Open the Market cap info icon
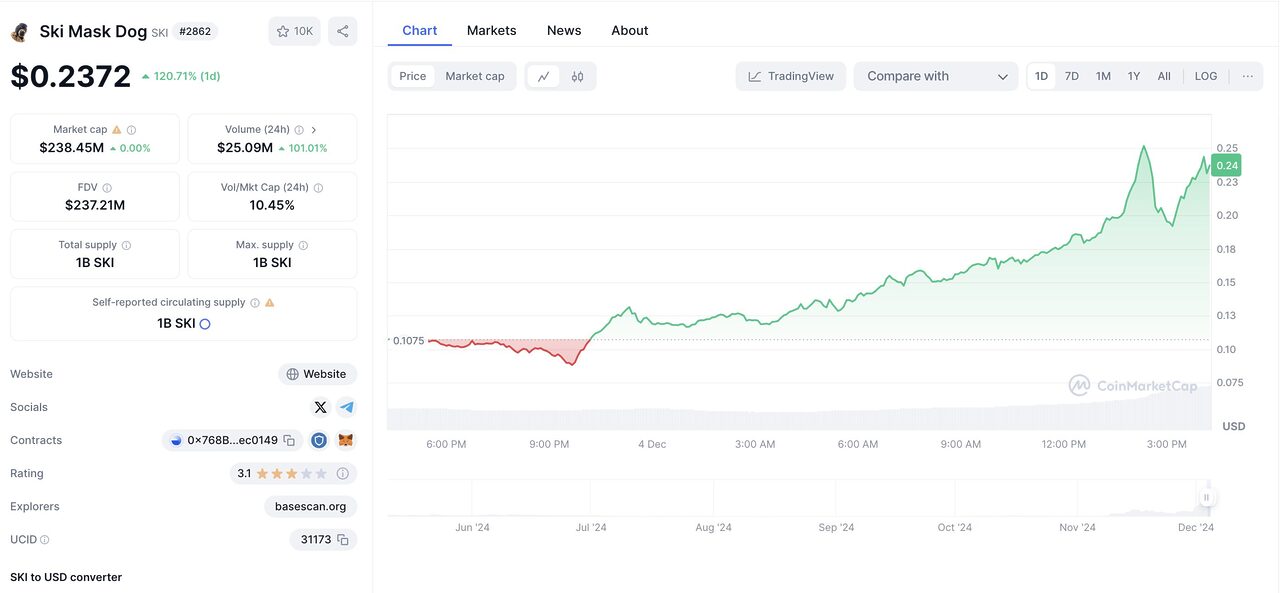Image resolution: width=1280 pixels, height=593 pixels. [132, 130]
